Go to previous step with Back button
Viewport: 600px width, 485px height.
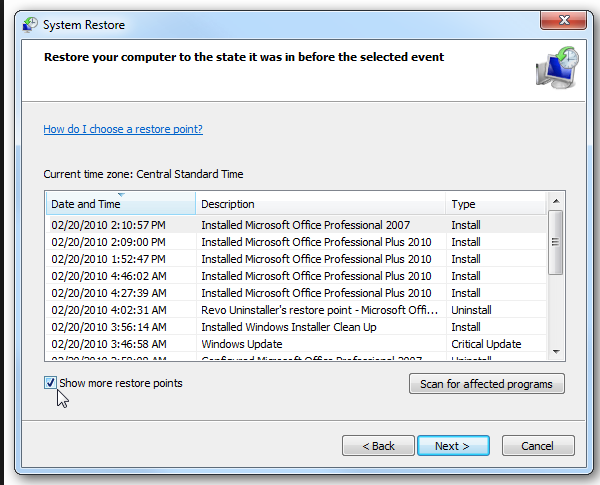pyautogui.click(x=378, y=446)
